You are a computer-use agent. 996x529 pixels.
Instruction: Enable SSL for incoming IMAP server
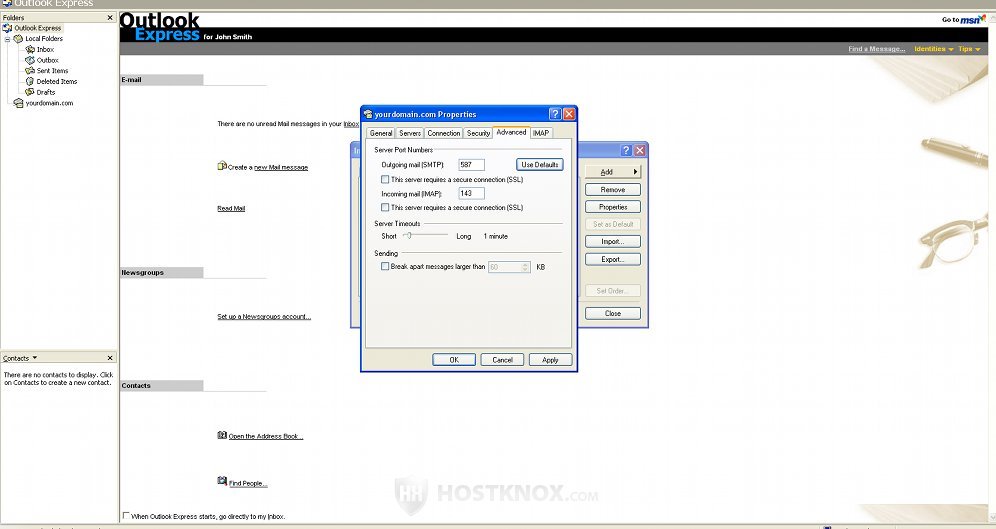[x=385, y=208]
